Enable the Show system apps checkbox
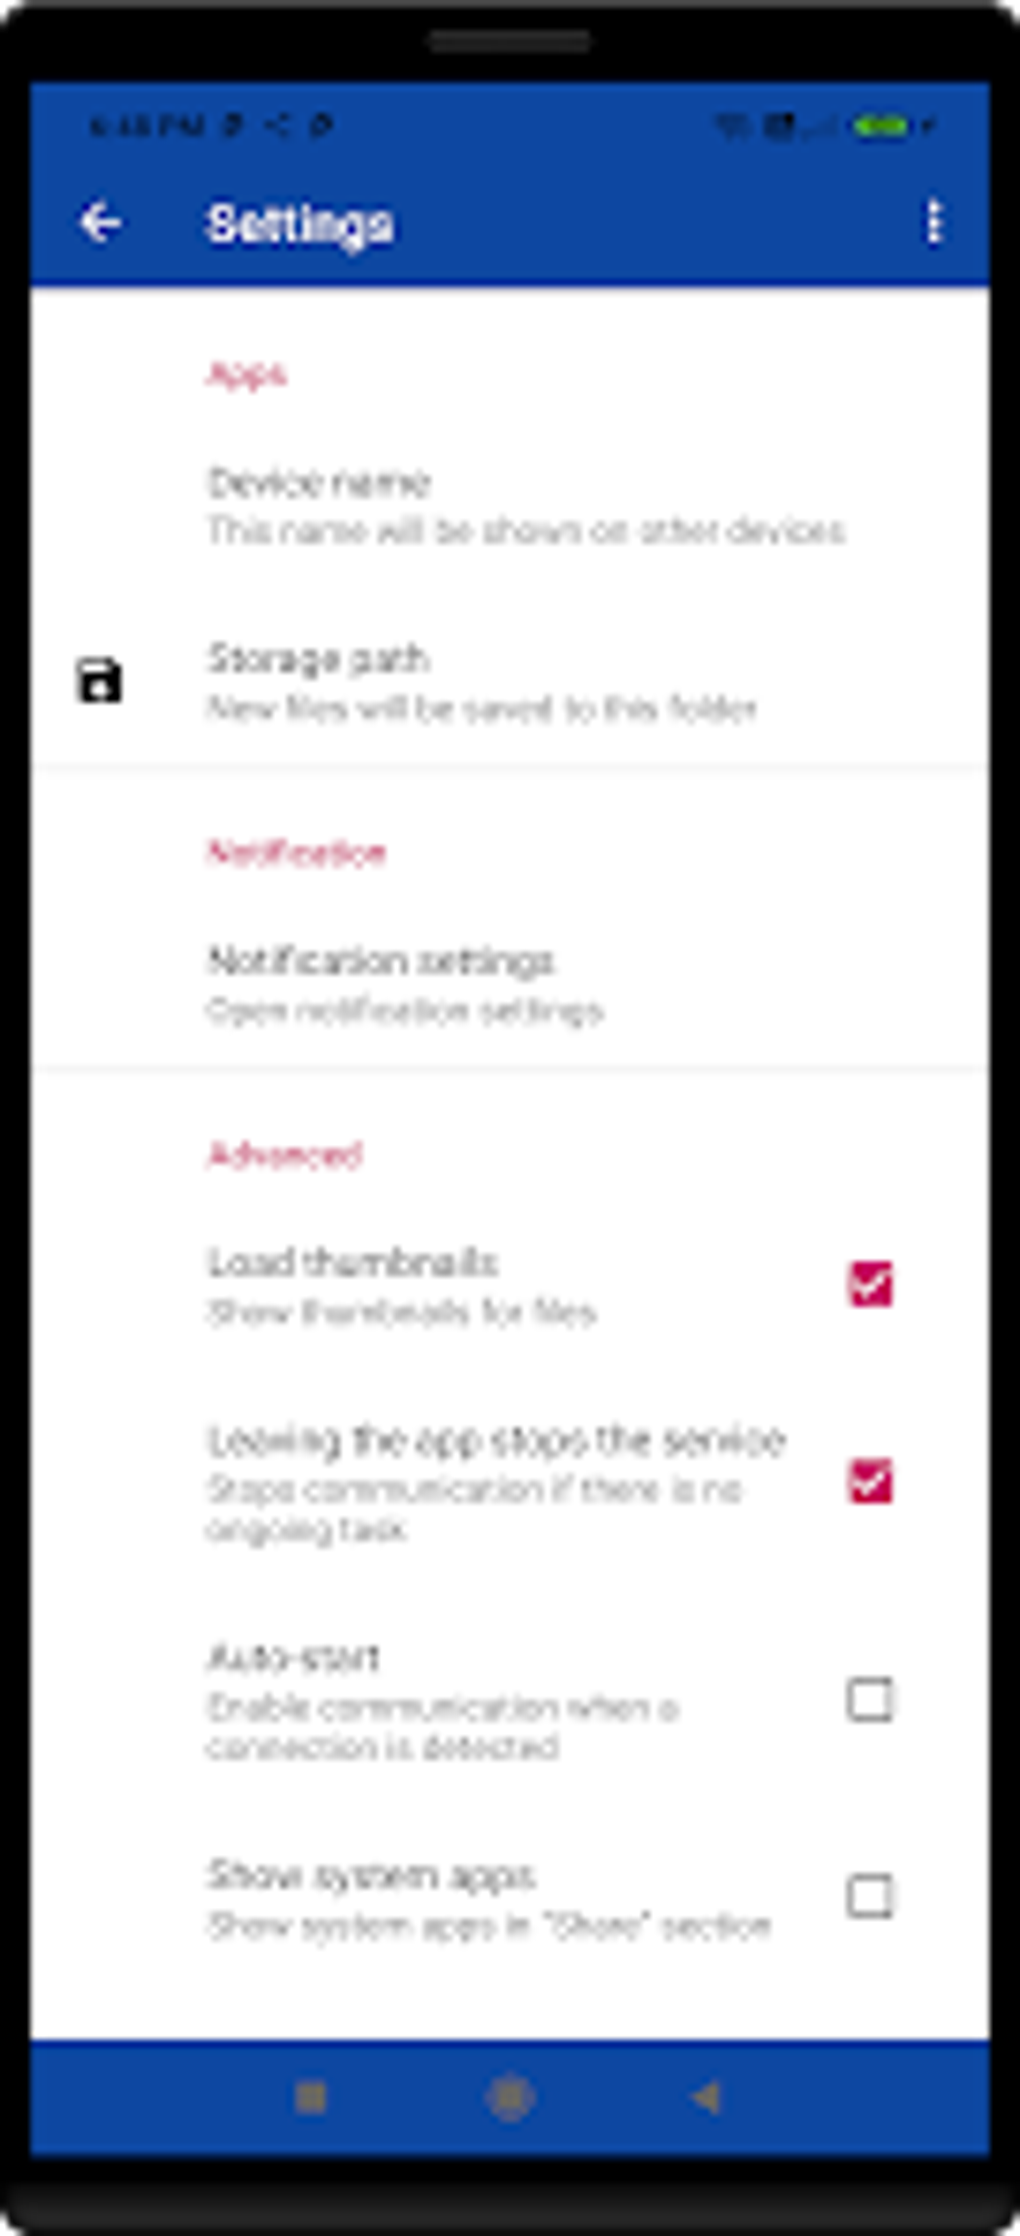 (x=870, y=1896)
